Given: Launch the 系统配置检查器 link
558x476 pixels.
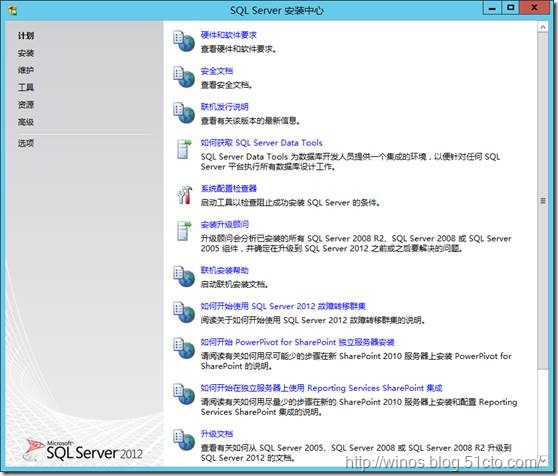Looking at the screenshot, I should pos(228,188).
